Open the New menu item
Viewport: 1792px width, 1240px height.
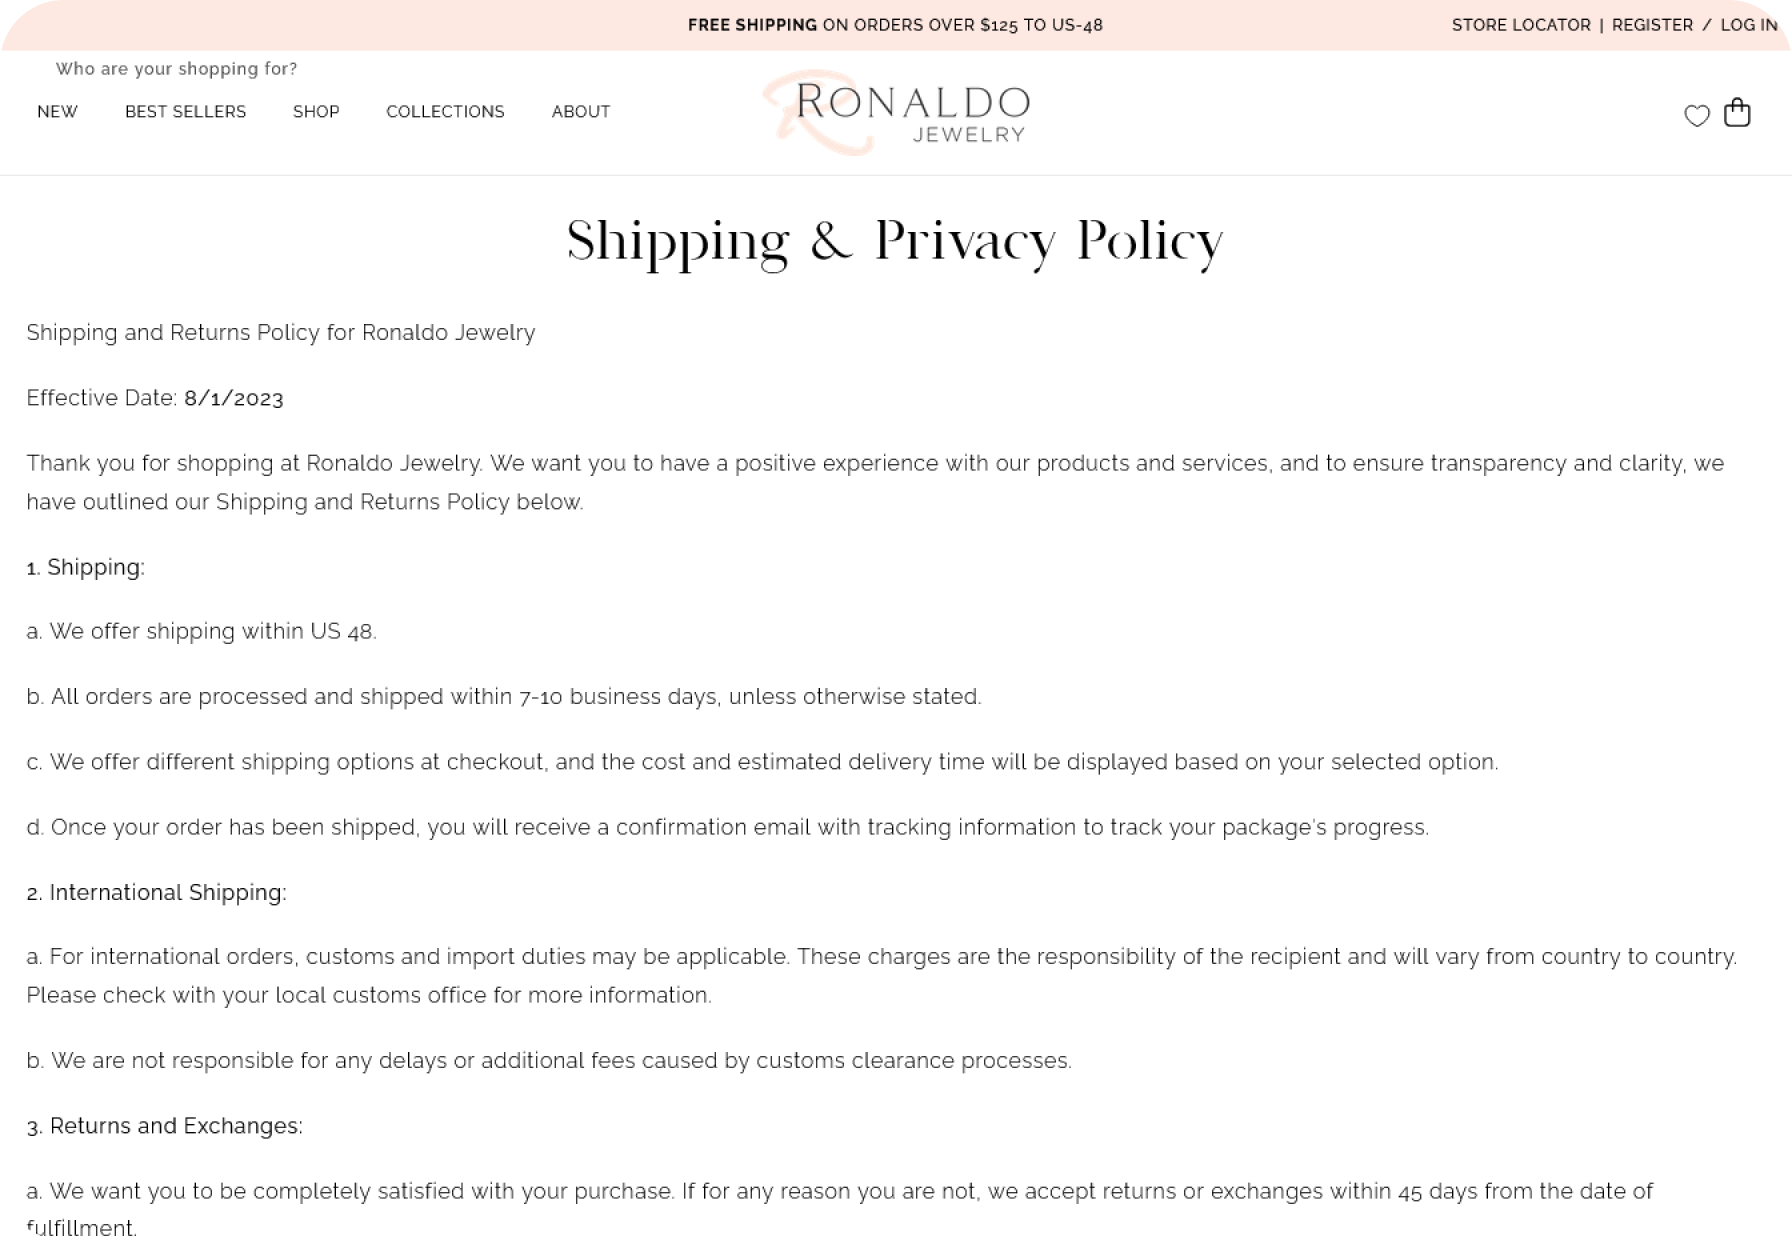pos(57,112)
